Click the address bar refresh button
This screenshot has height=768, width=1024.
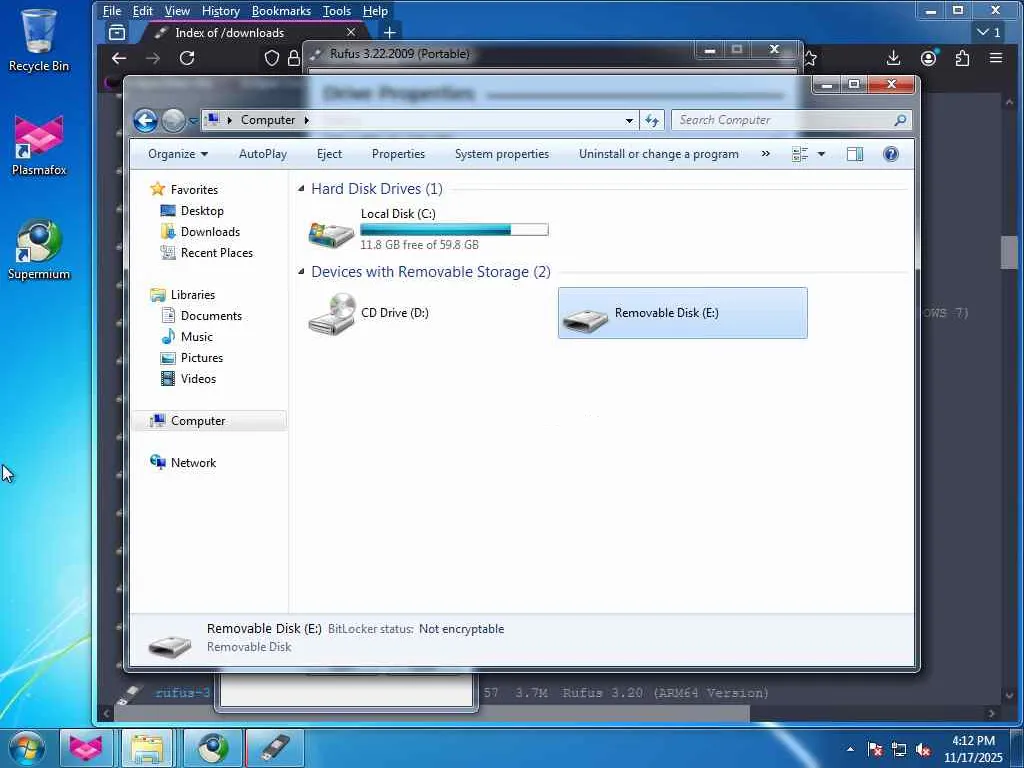652,120
